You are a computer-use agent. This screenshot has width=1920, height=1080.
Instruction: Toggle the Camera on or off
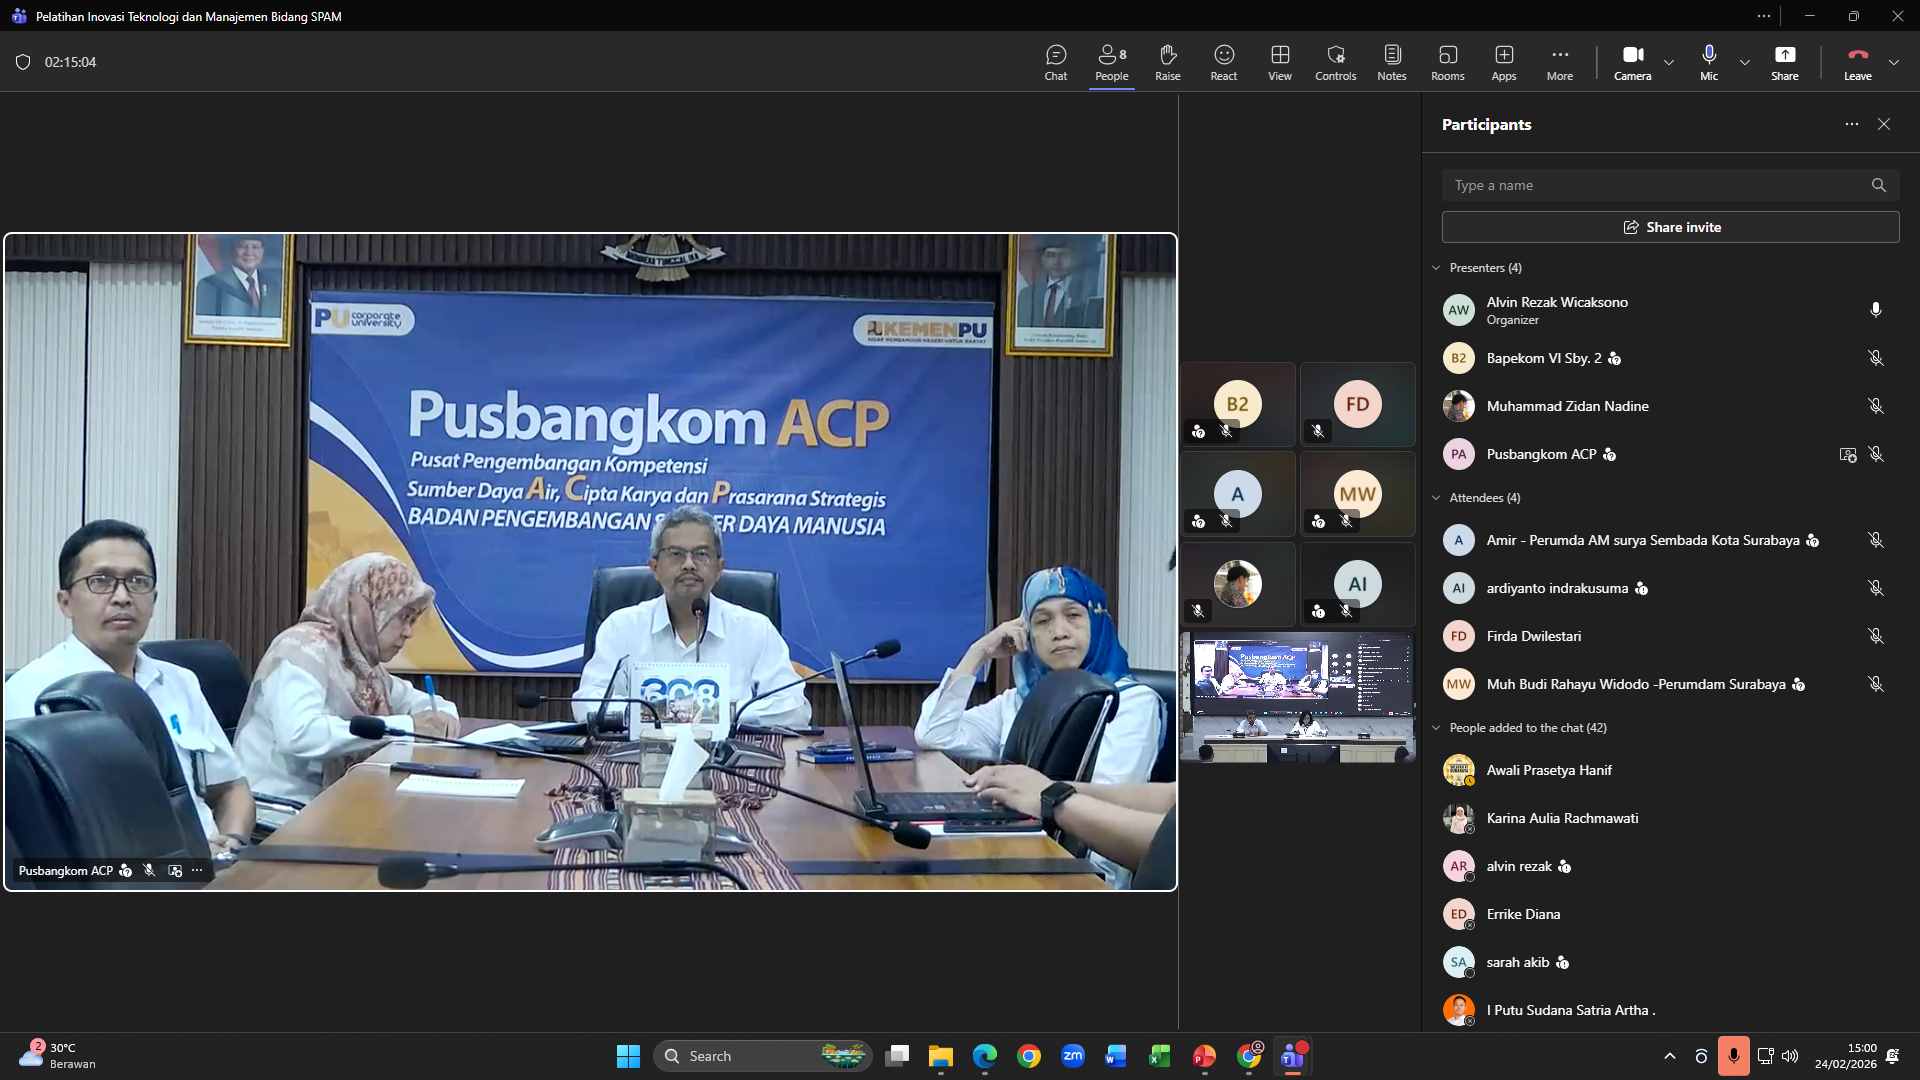click(1632, 62)
